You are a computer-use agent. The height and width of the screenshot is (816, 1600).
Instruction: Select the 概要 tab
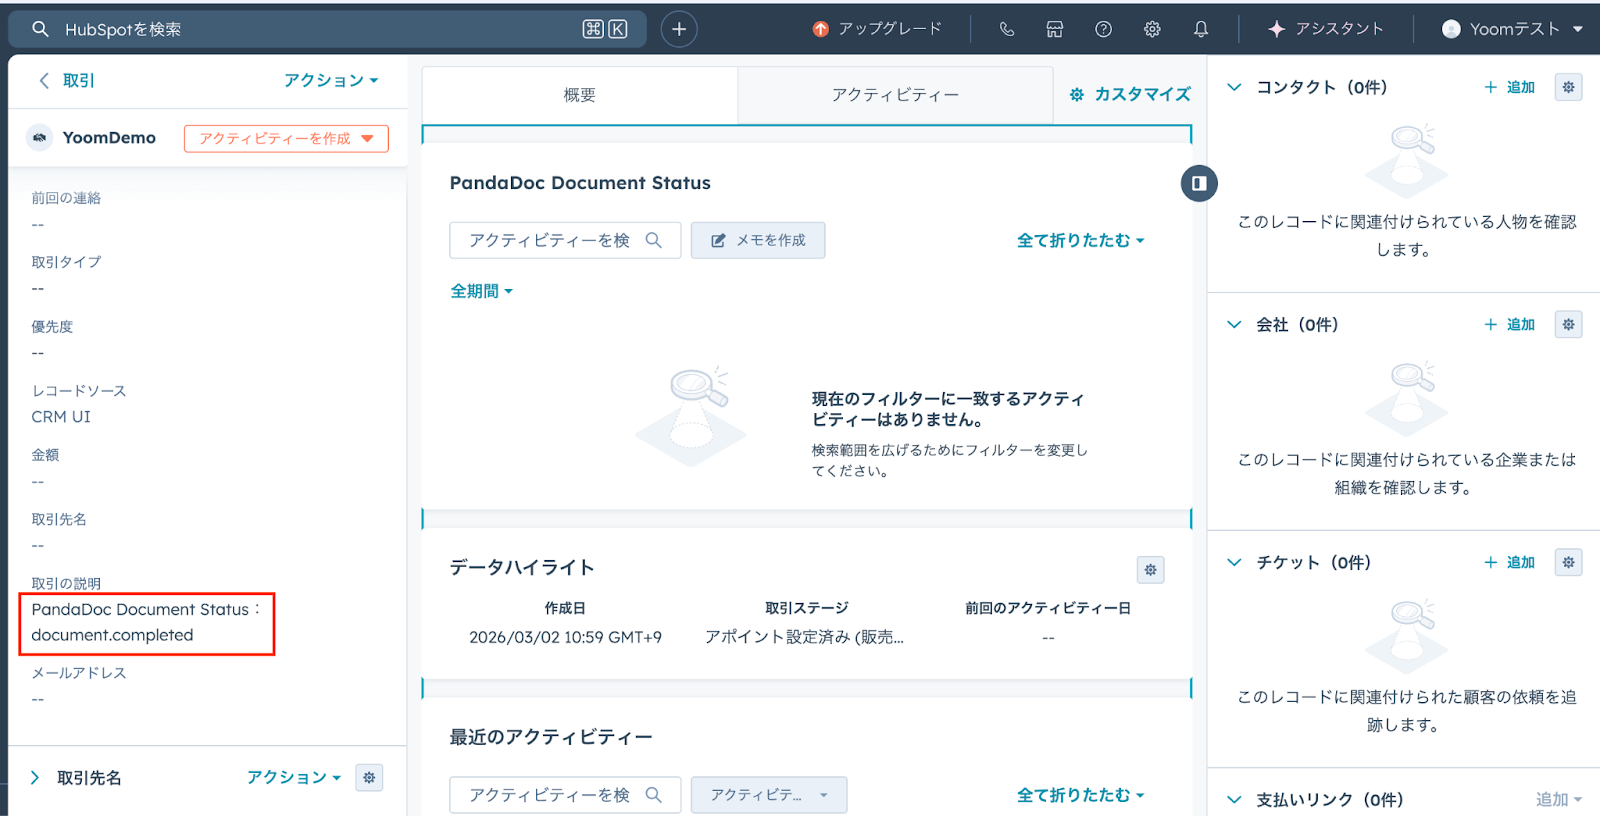579,95
